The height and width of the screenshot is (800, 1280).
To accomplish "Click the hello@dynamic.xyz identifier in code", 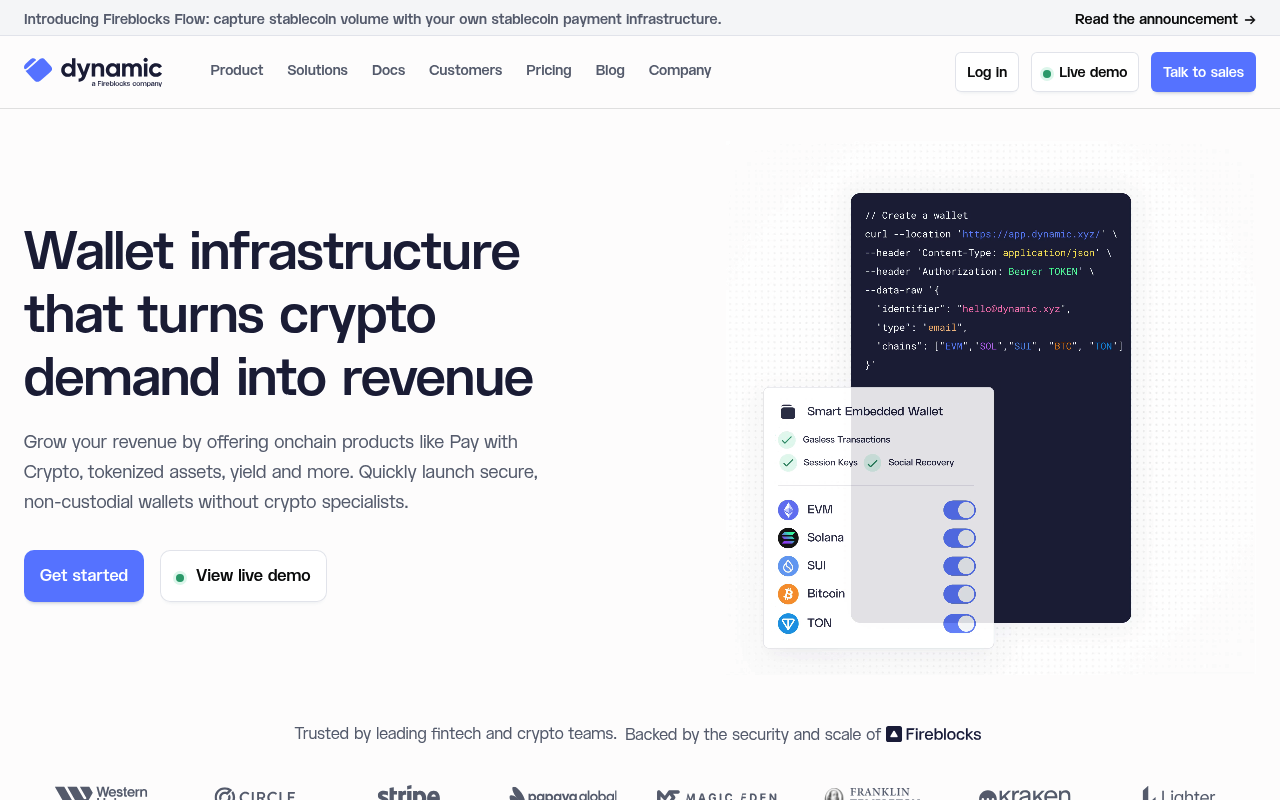I will point(1013,309).
